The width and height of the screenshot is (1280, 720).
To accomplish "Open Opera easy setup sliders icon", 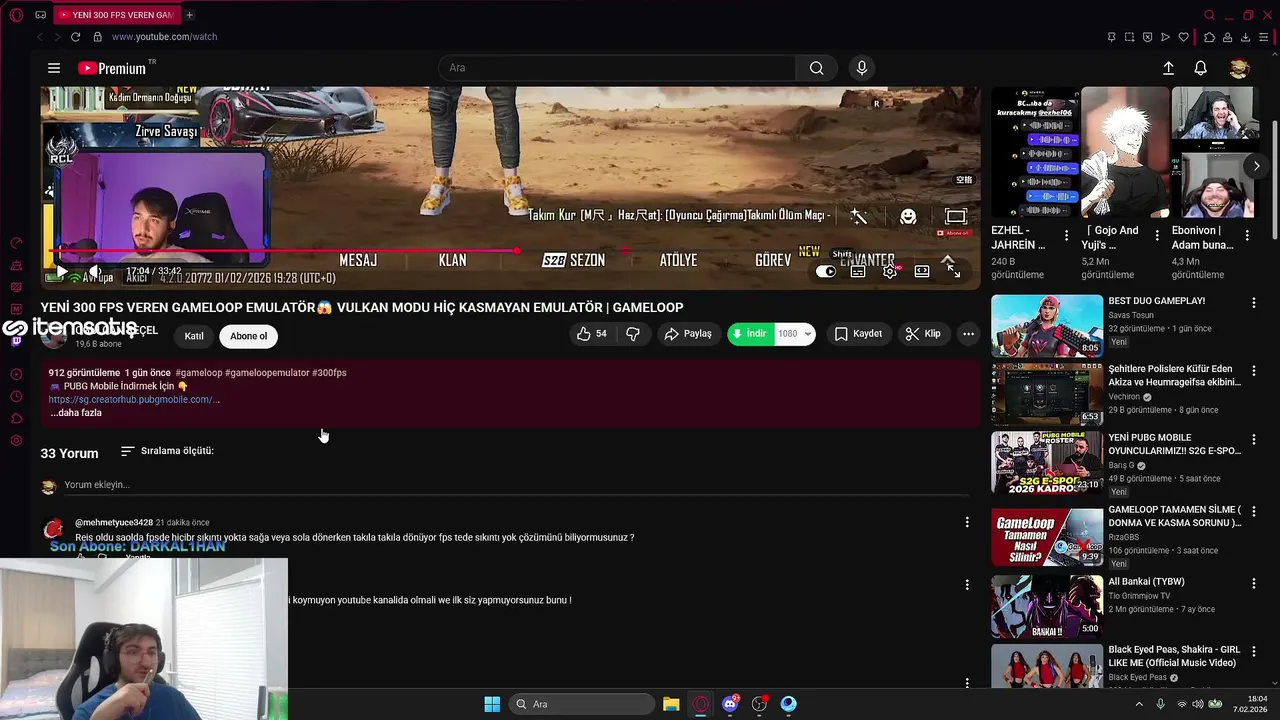I will click(x=1264, y=37).
